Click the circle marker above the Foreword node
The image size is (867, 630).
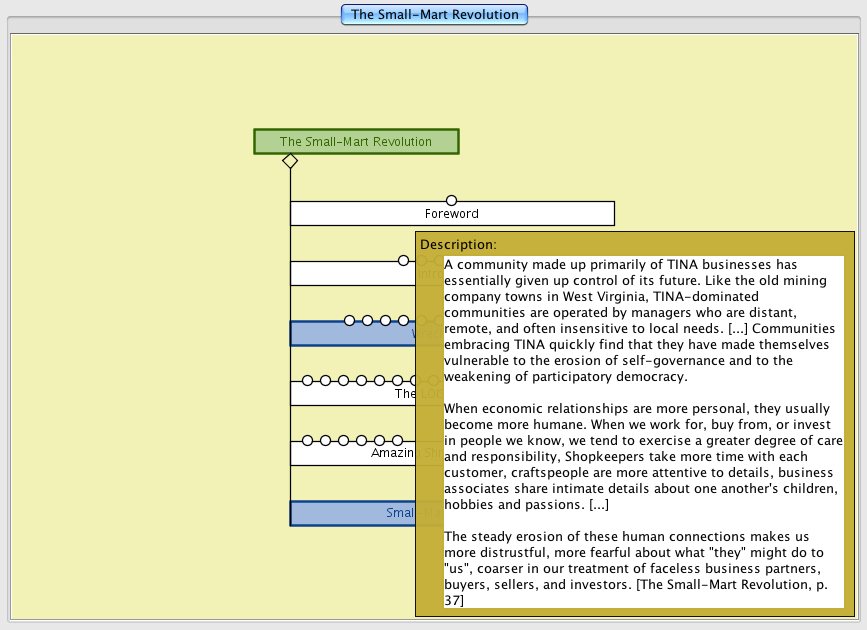pyautogui.click(x=452, y=200)
